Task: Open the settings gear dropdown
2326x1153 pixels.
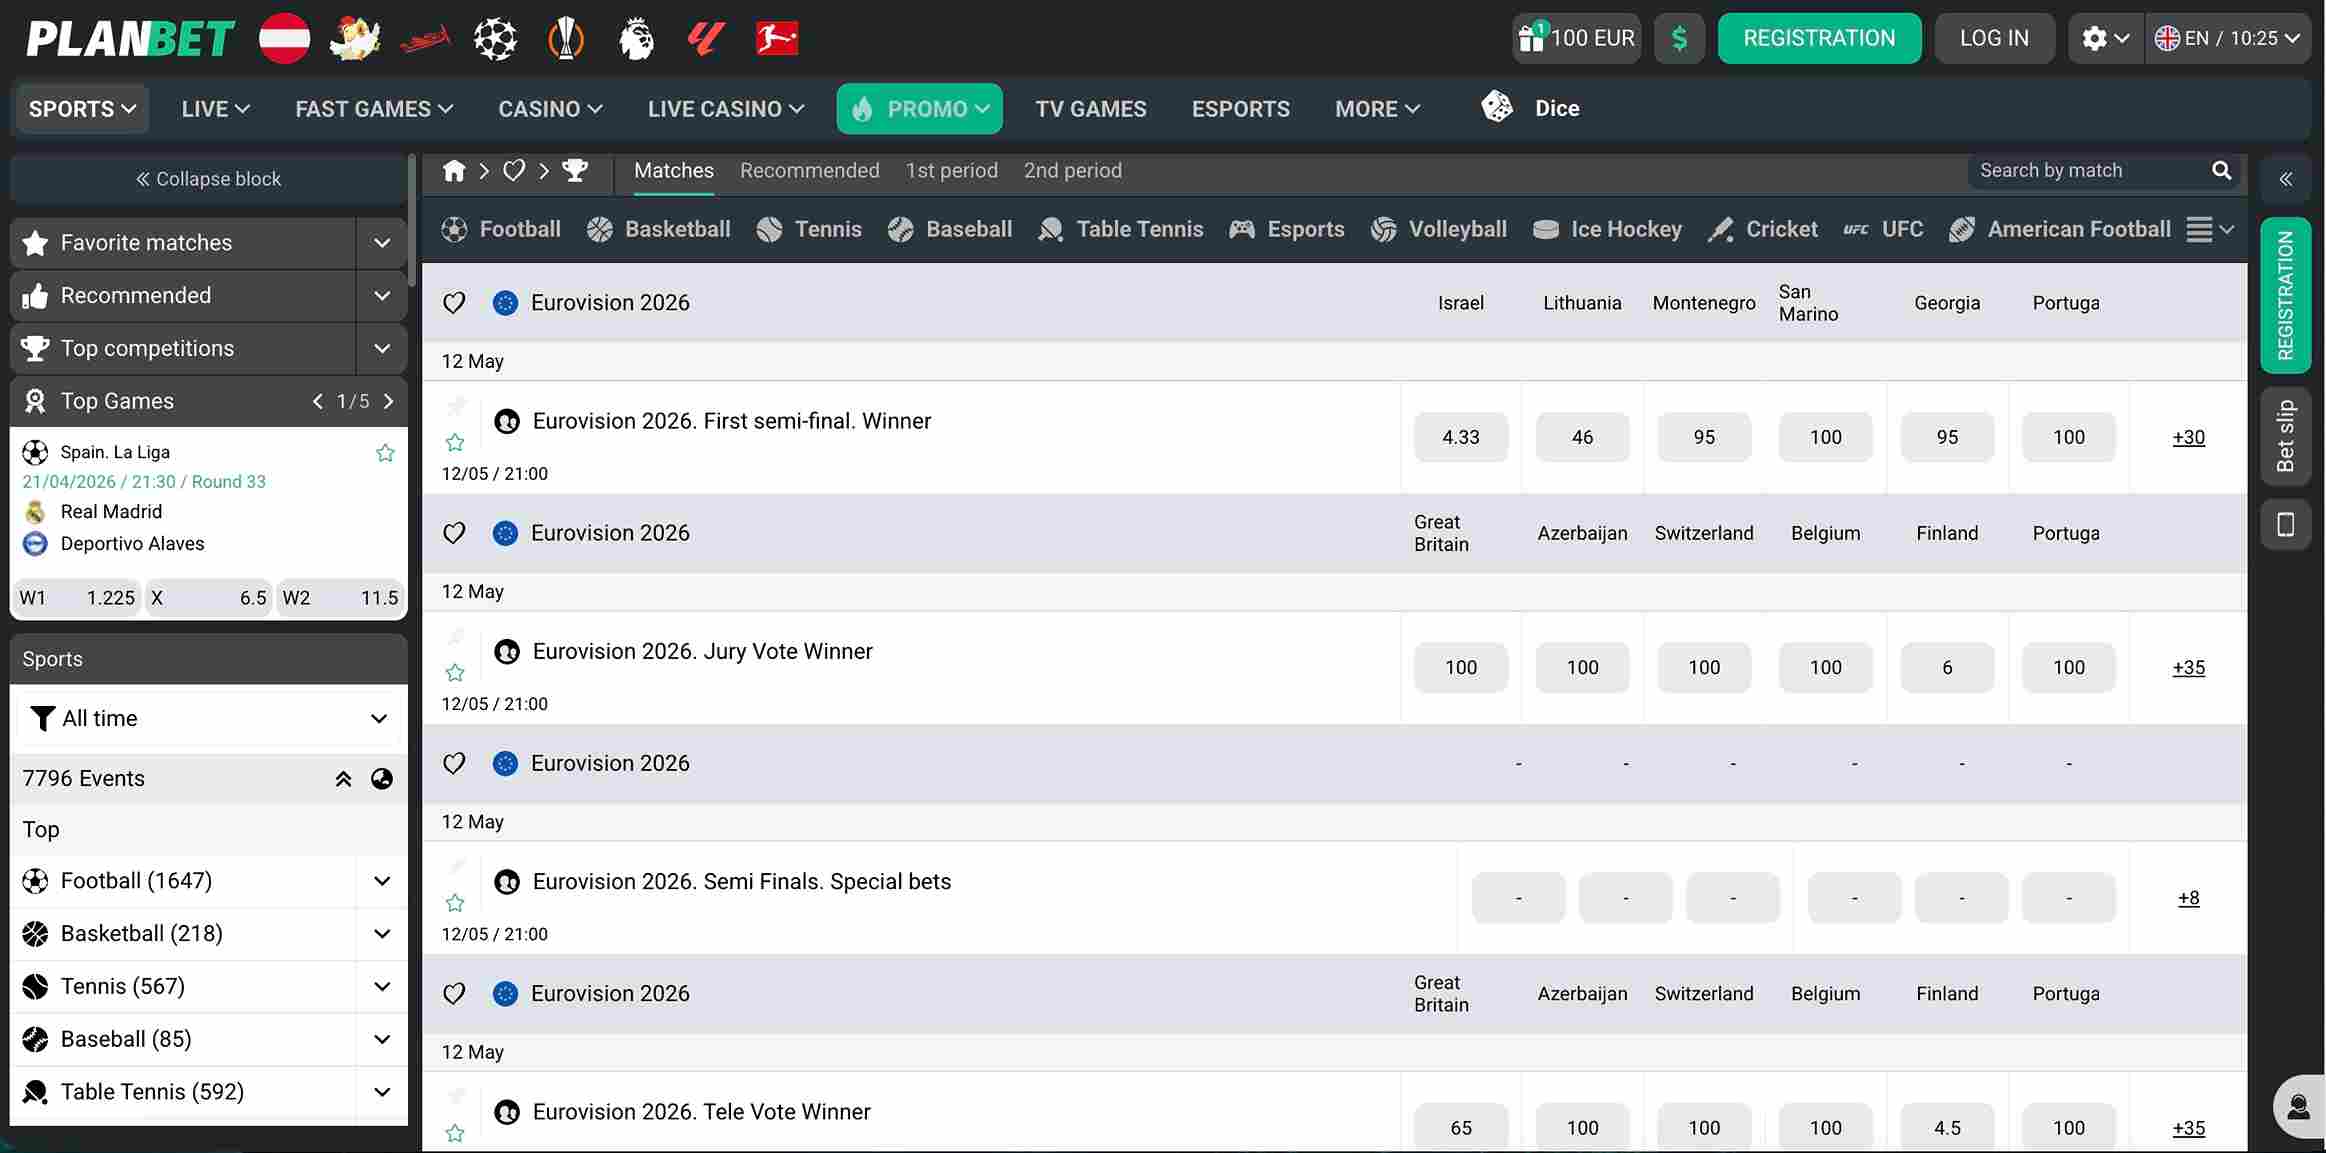Action: 2105,38
